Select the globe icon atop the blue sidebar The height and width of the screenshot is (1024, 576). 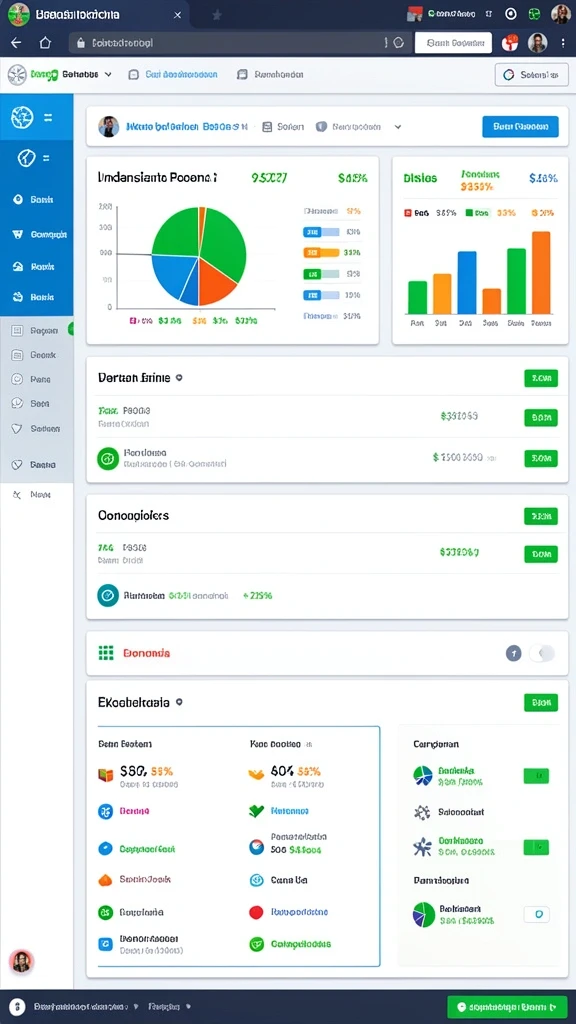click(x=22, y=118)
